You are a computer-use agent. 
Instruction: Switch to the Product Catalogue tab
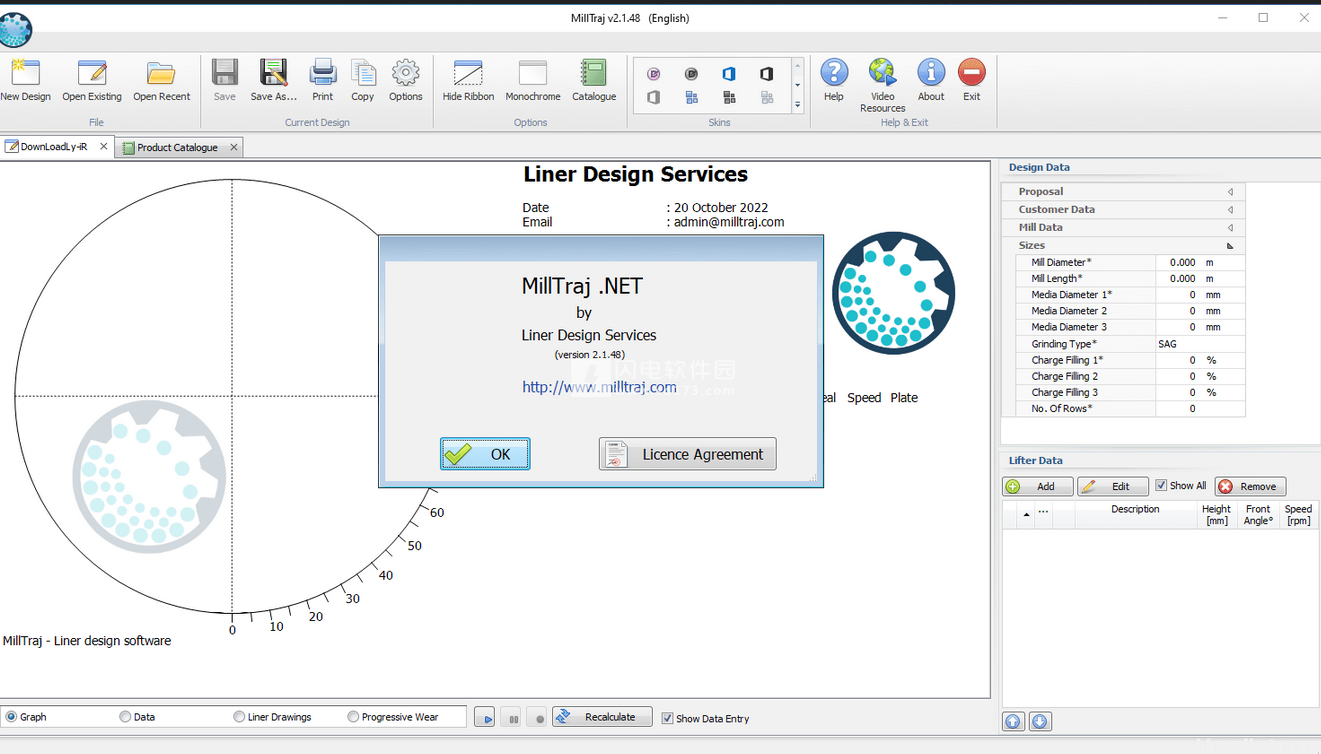[177, 148]
